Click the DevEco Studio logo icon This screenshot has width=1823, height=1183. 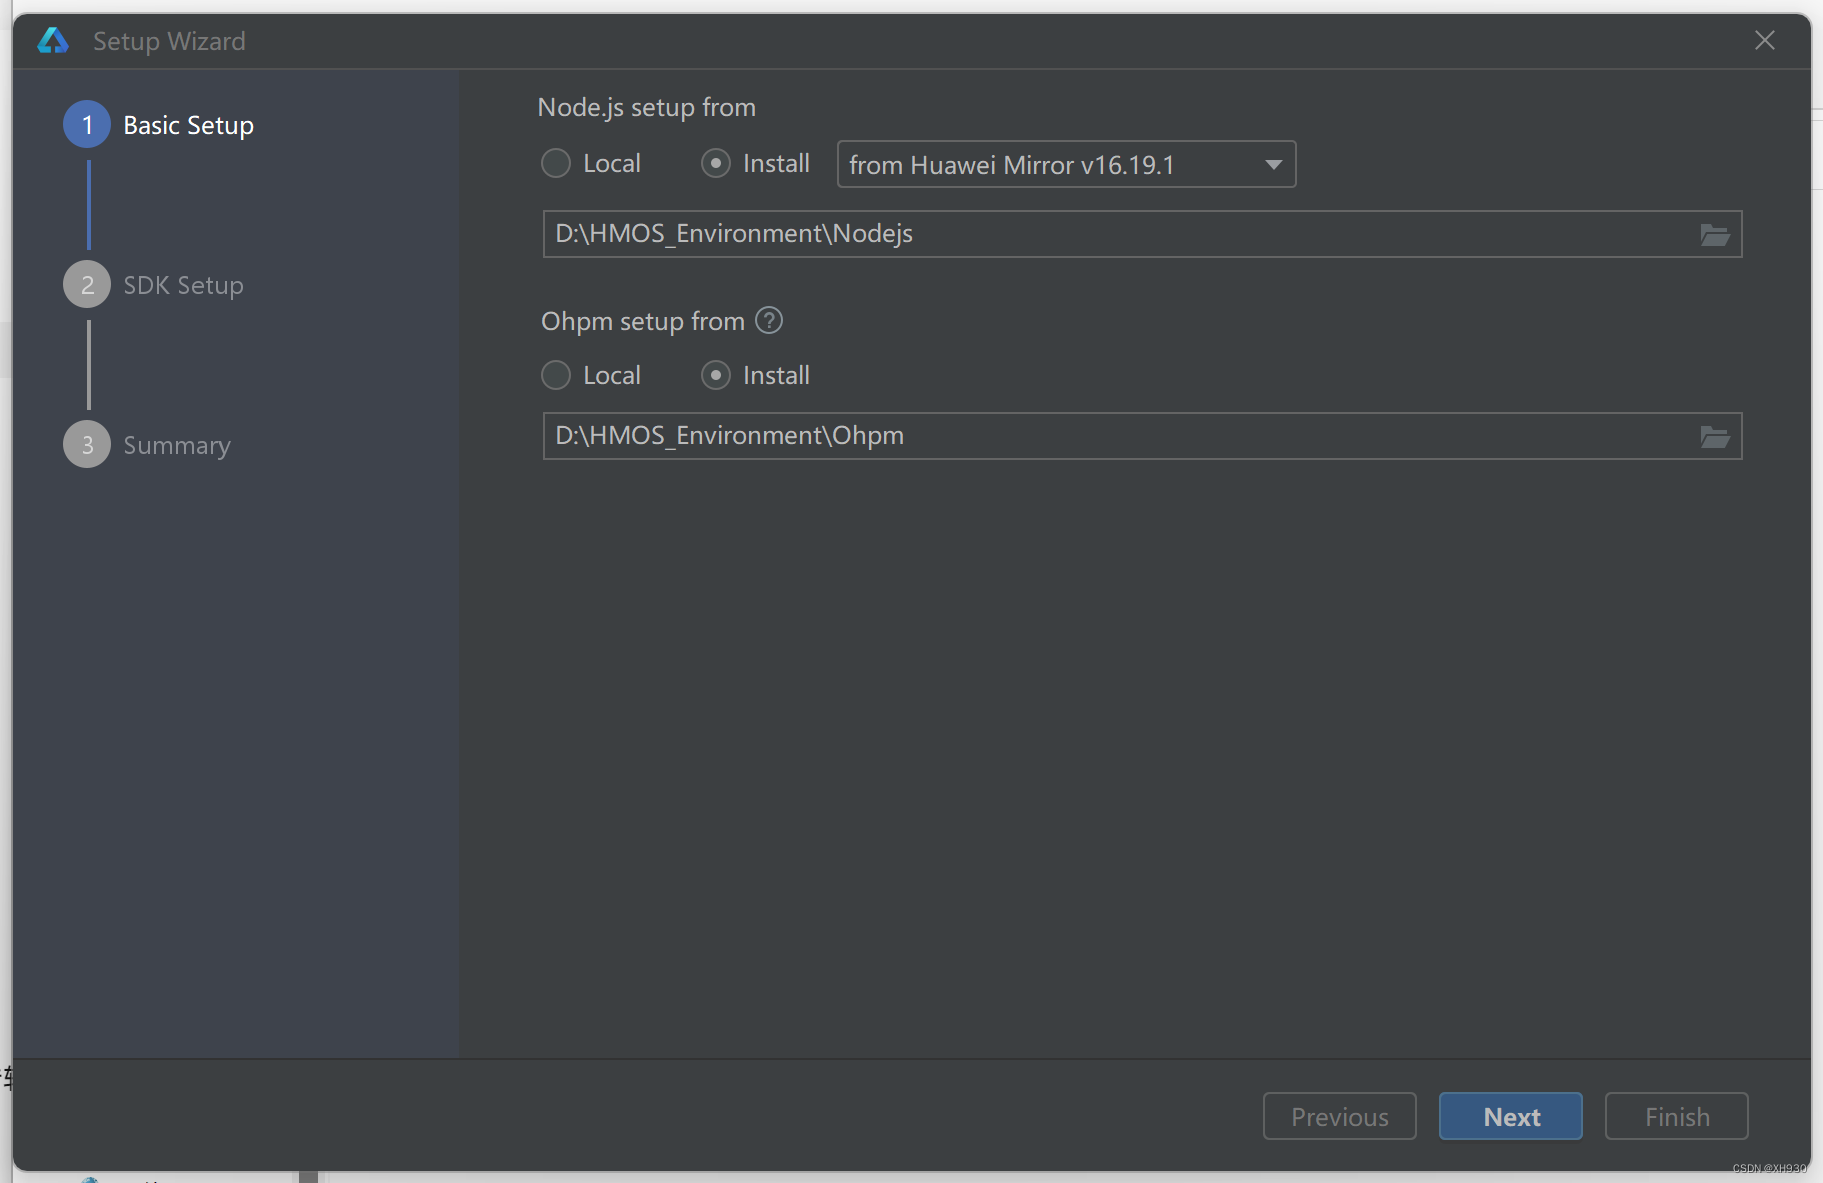(x=53, y=40)
